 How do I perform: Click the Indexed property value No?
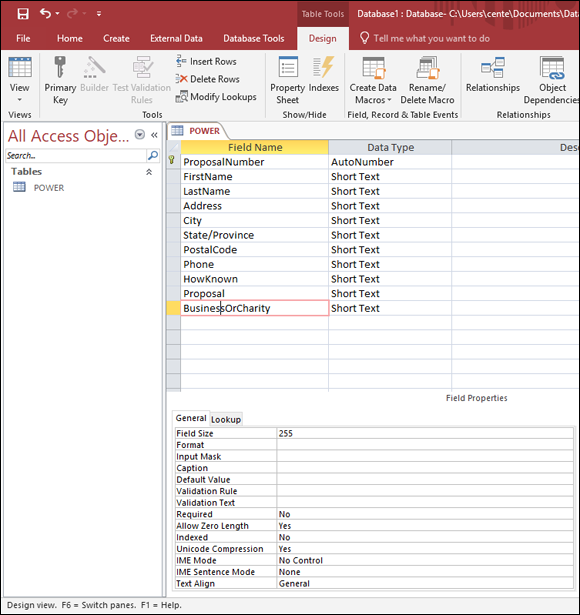click(425, 537)
